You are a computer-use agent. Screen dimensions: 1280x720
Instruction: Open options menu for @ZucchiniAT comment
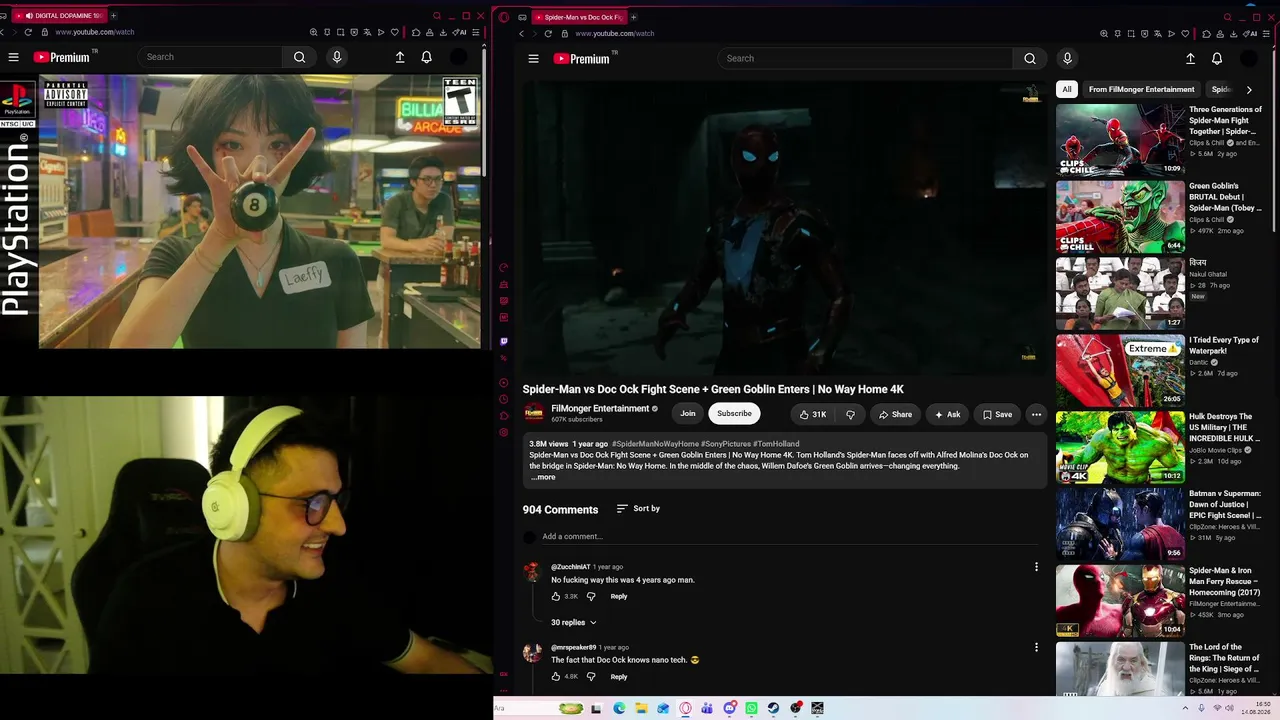pos(1036,567)
